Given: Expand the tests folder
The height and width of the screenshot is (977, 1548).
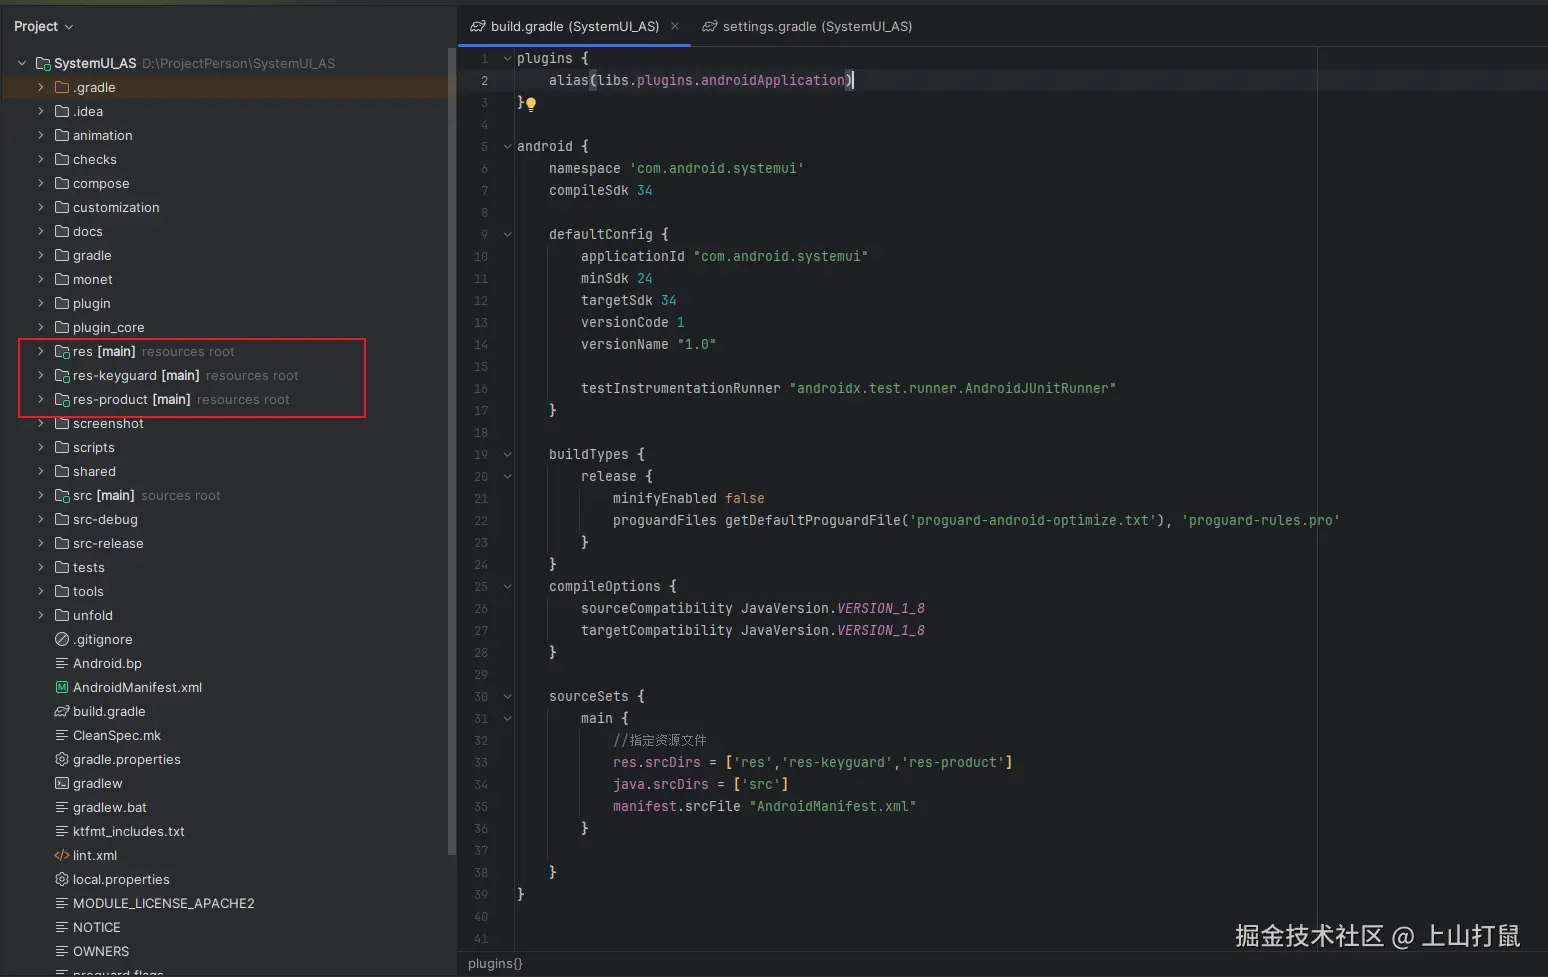Looking at the screenshot, I should coord(40,567).
